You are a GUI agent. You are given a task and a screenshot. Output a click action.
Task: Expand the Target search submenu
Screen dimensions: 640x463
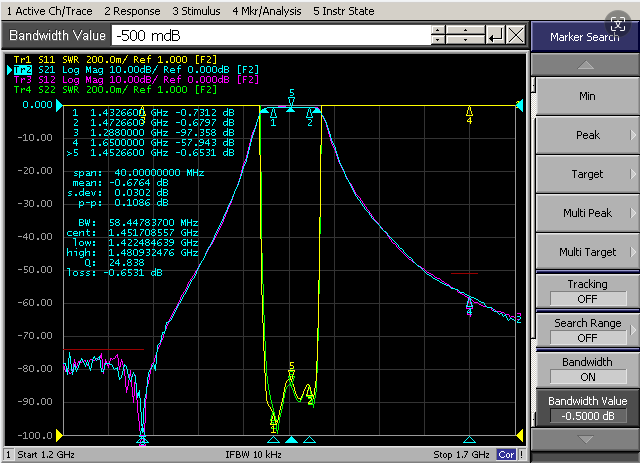point(587,174)
